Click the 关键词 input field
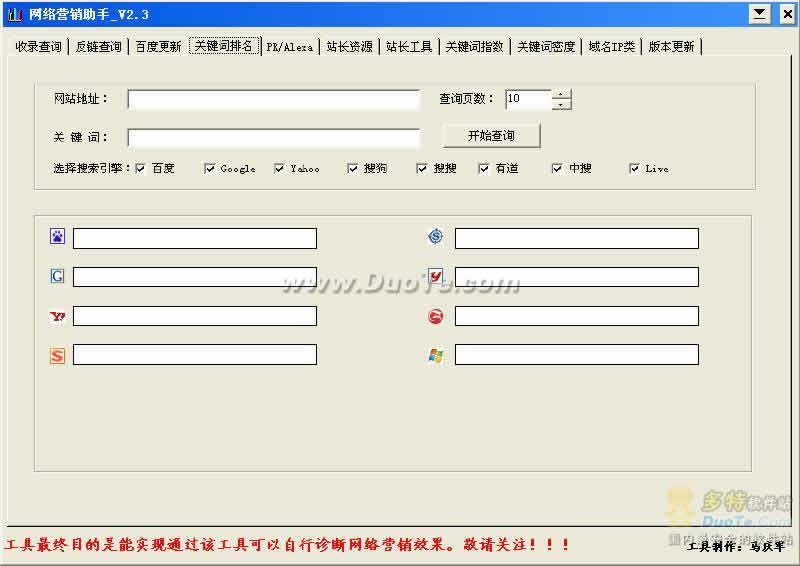This screenshot has width=800, height=566. coord(274,138)
